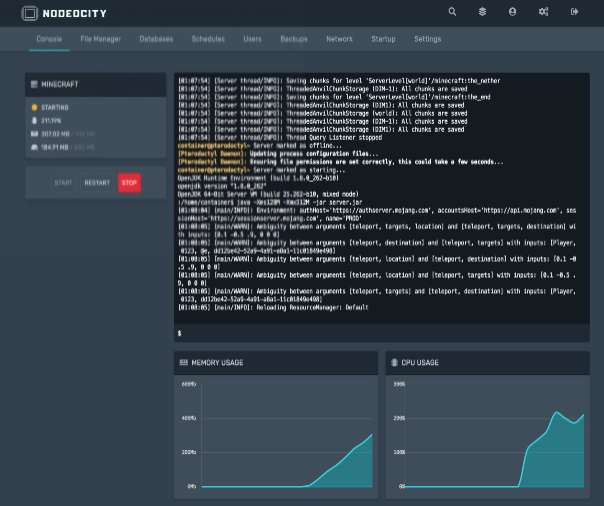Click the Memory Usage panel header icon
The height and width of the screenshot is (506, 604).
point(184,362)
